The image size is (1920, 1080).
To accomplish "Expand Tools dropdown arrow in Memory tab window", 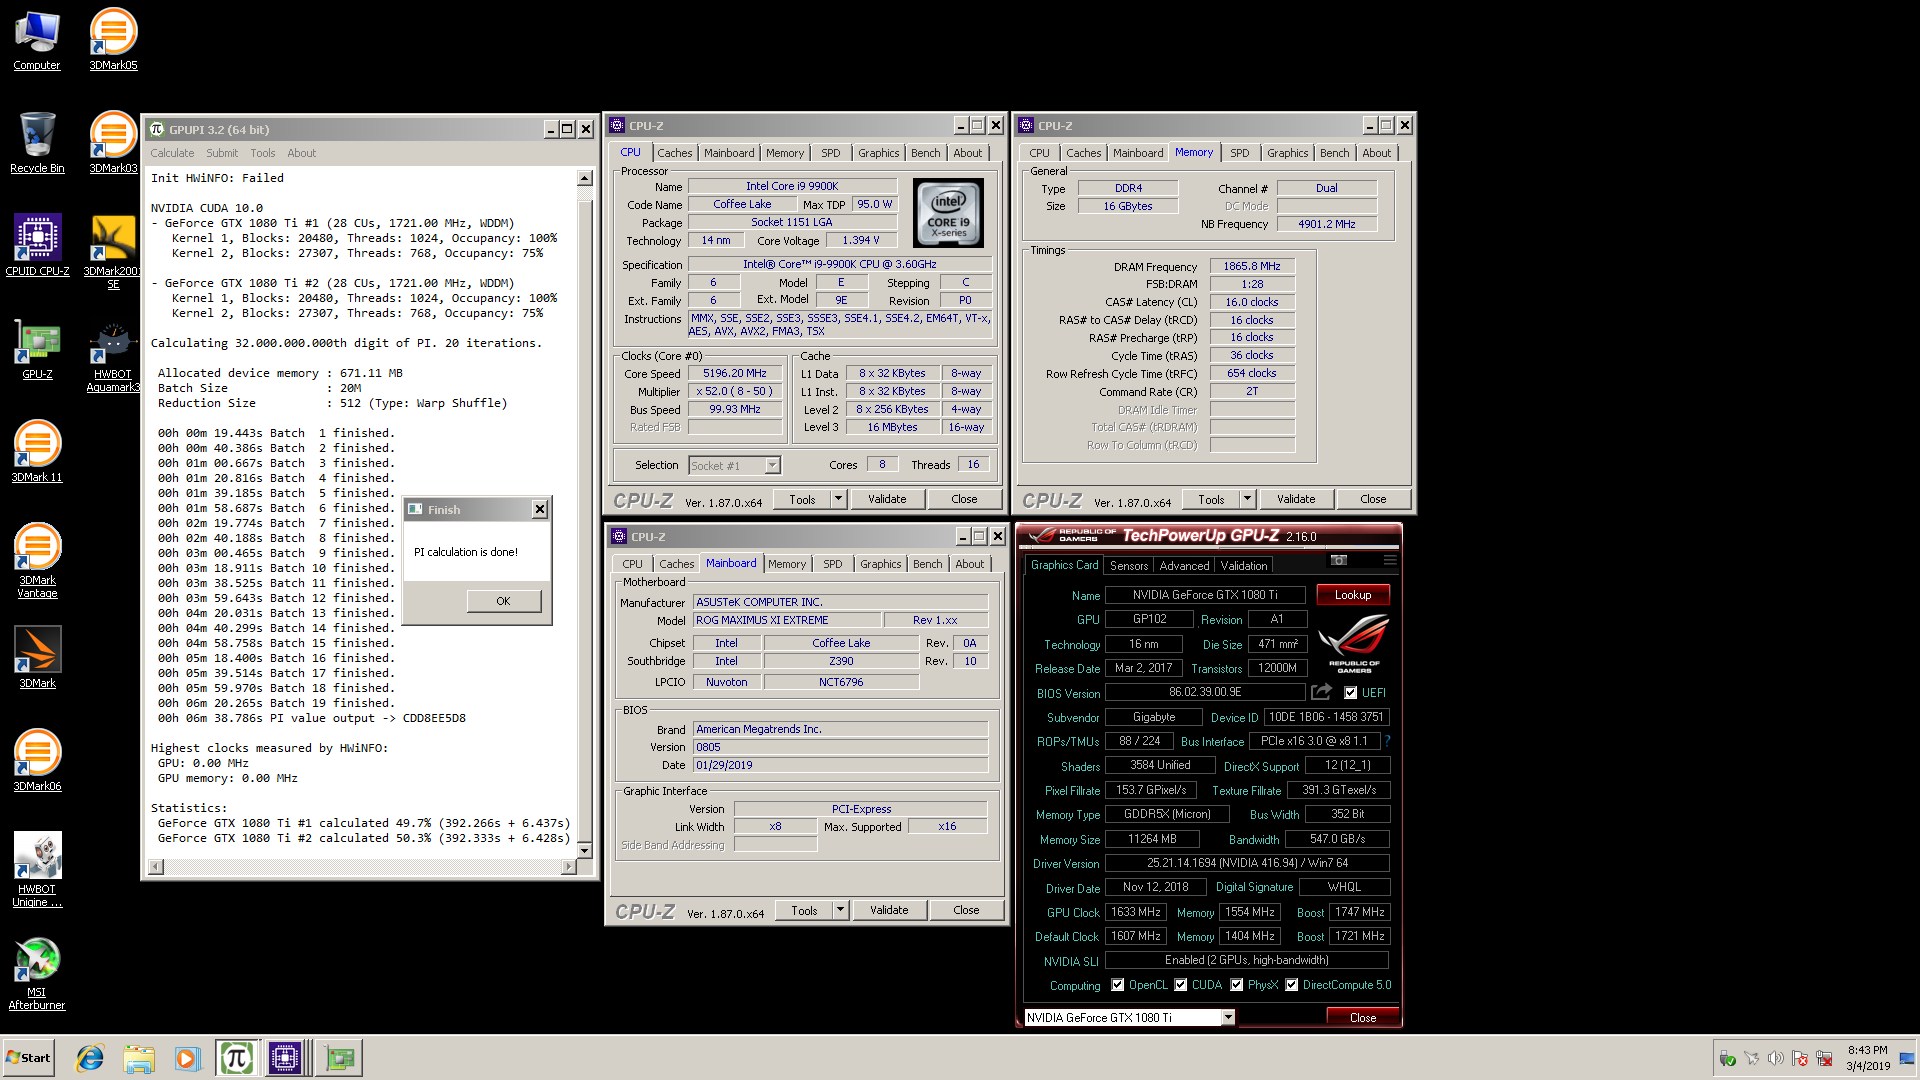I will tap(1247, 499).
